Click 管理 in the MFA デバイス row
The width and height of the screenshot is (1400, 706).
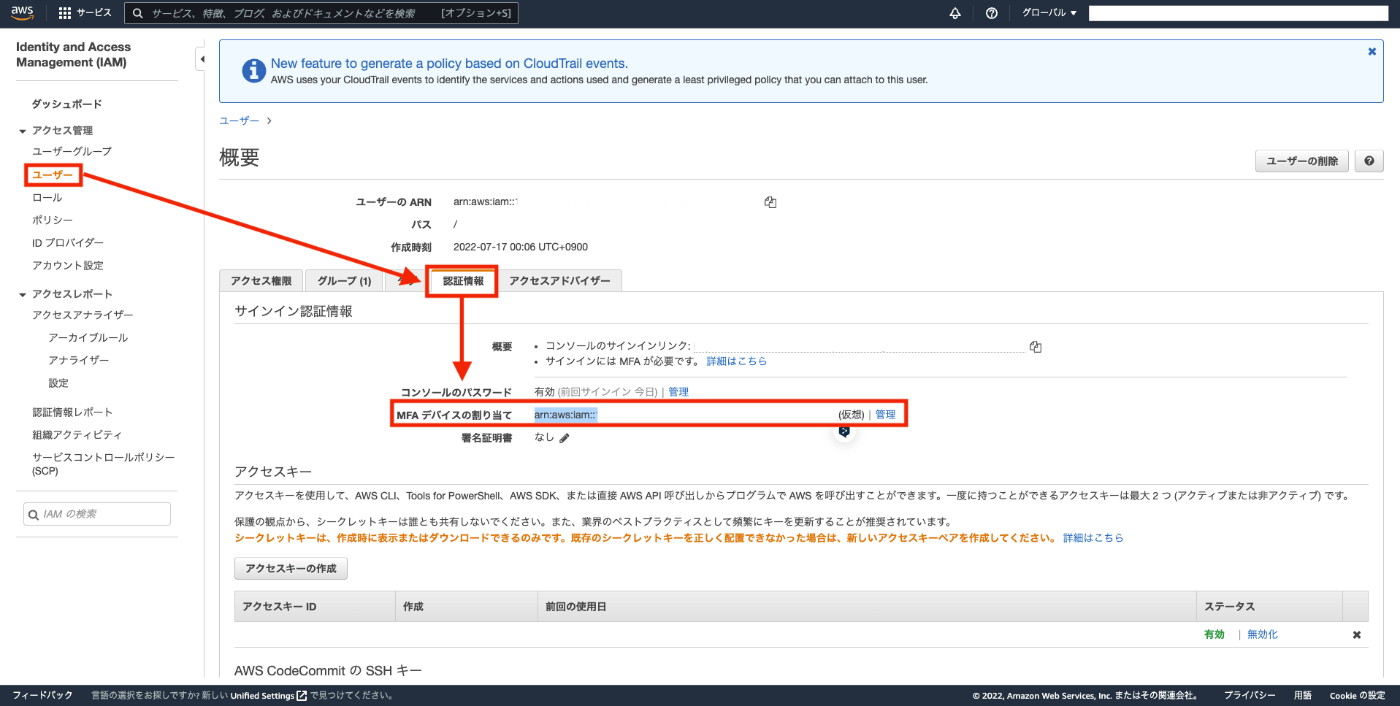coord(885,415)
